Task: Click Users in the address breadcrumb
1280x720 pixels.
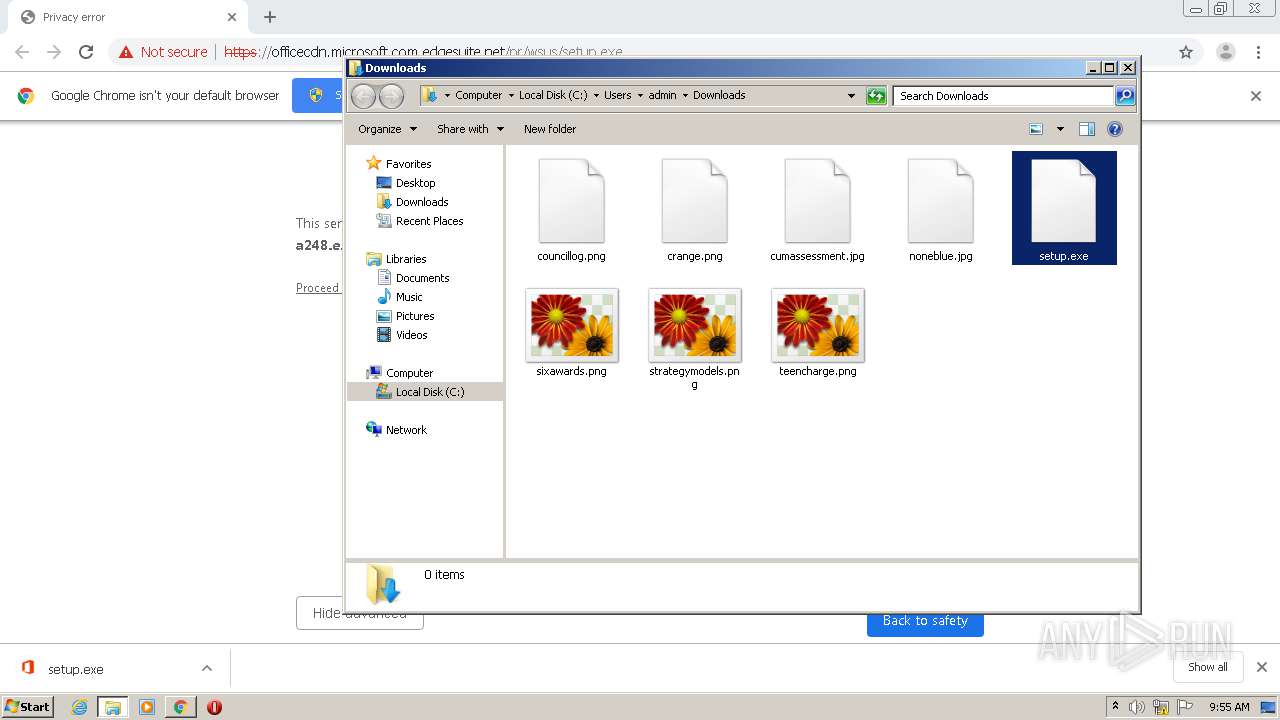Action: point(617,96)
